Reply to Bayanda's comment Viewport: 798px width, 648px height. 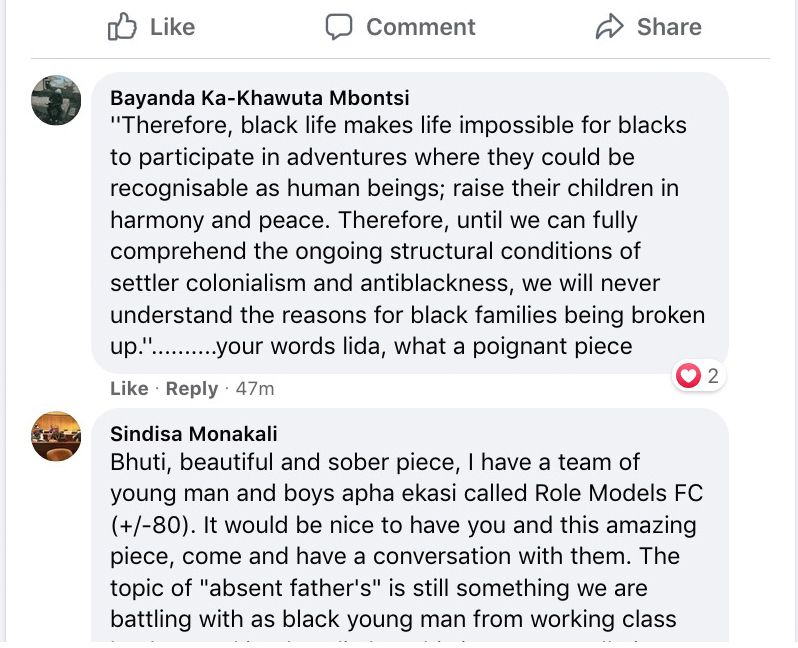(x=191, y=388)
